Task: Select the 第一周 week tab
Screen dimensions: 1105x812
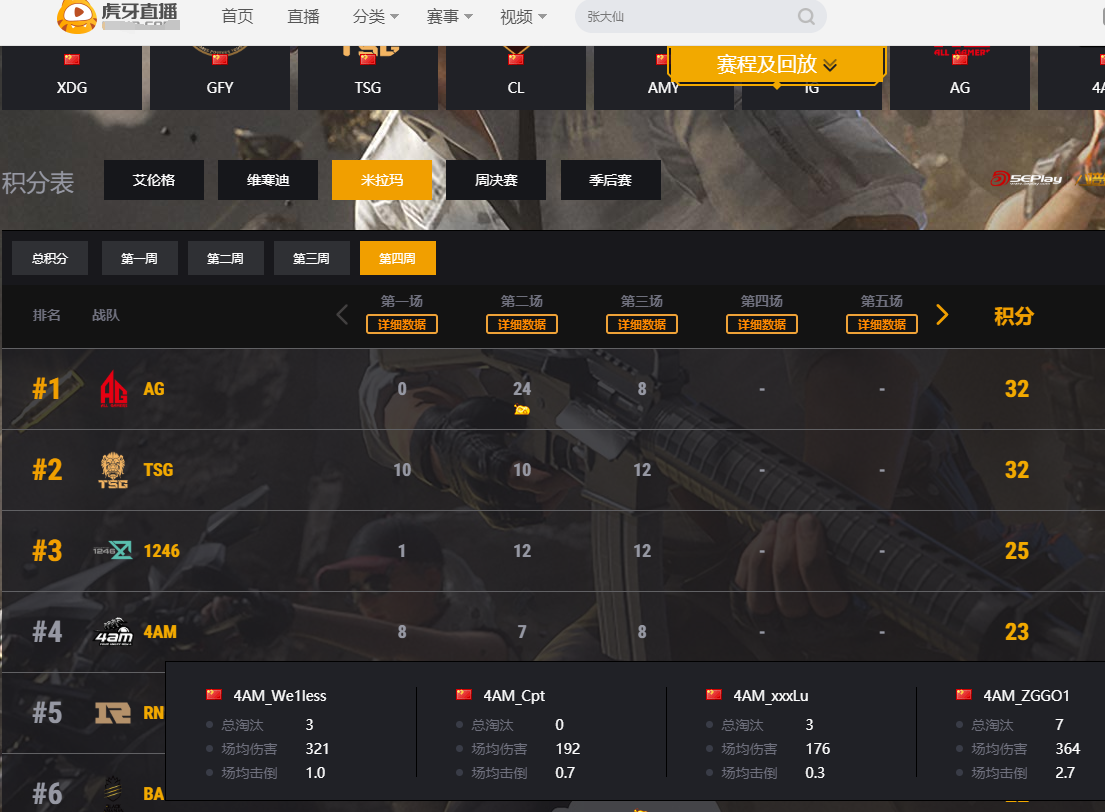Action: click(140, 258)
